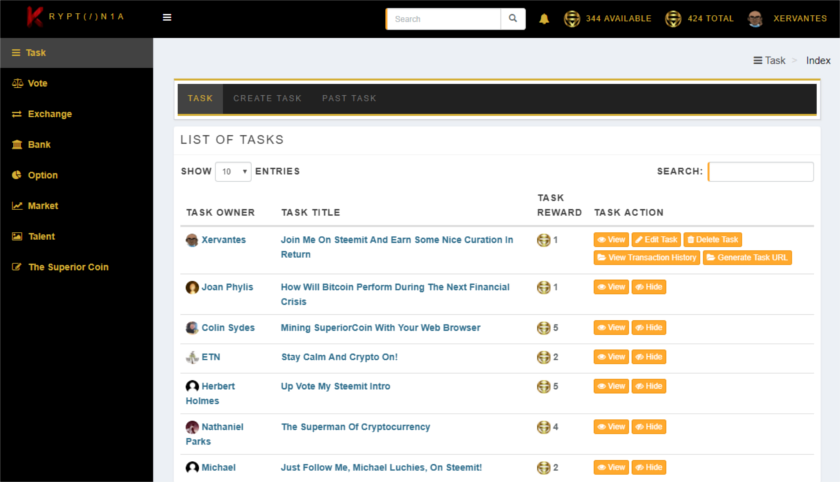The image size is (840, 482).
Task: Open How Will Bitcoin Perform task link
Action: pos(395,294)
